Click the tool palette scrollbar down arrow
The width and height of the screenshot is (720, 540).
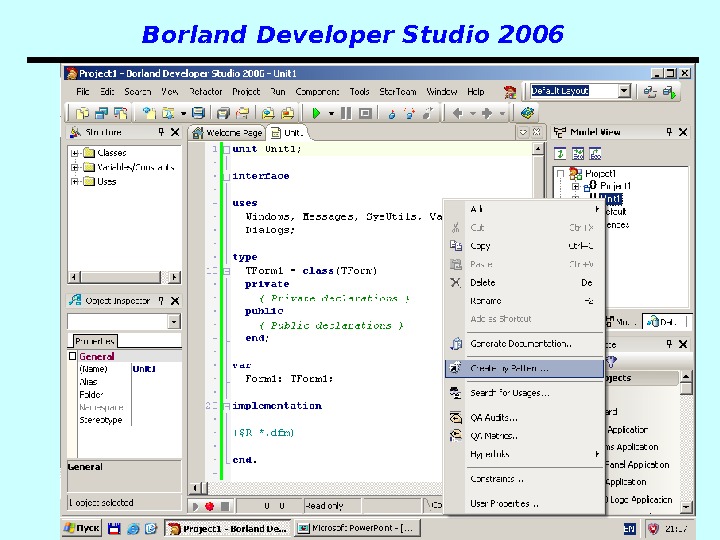686,507
